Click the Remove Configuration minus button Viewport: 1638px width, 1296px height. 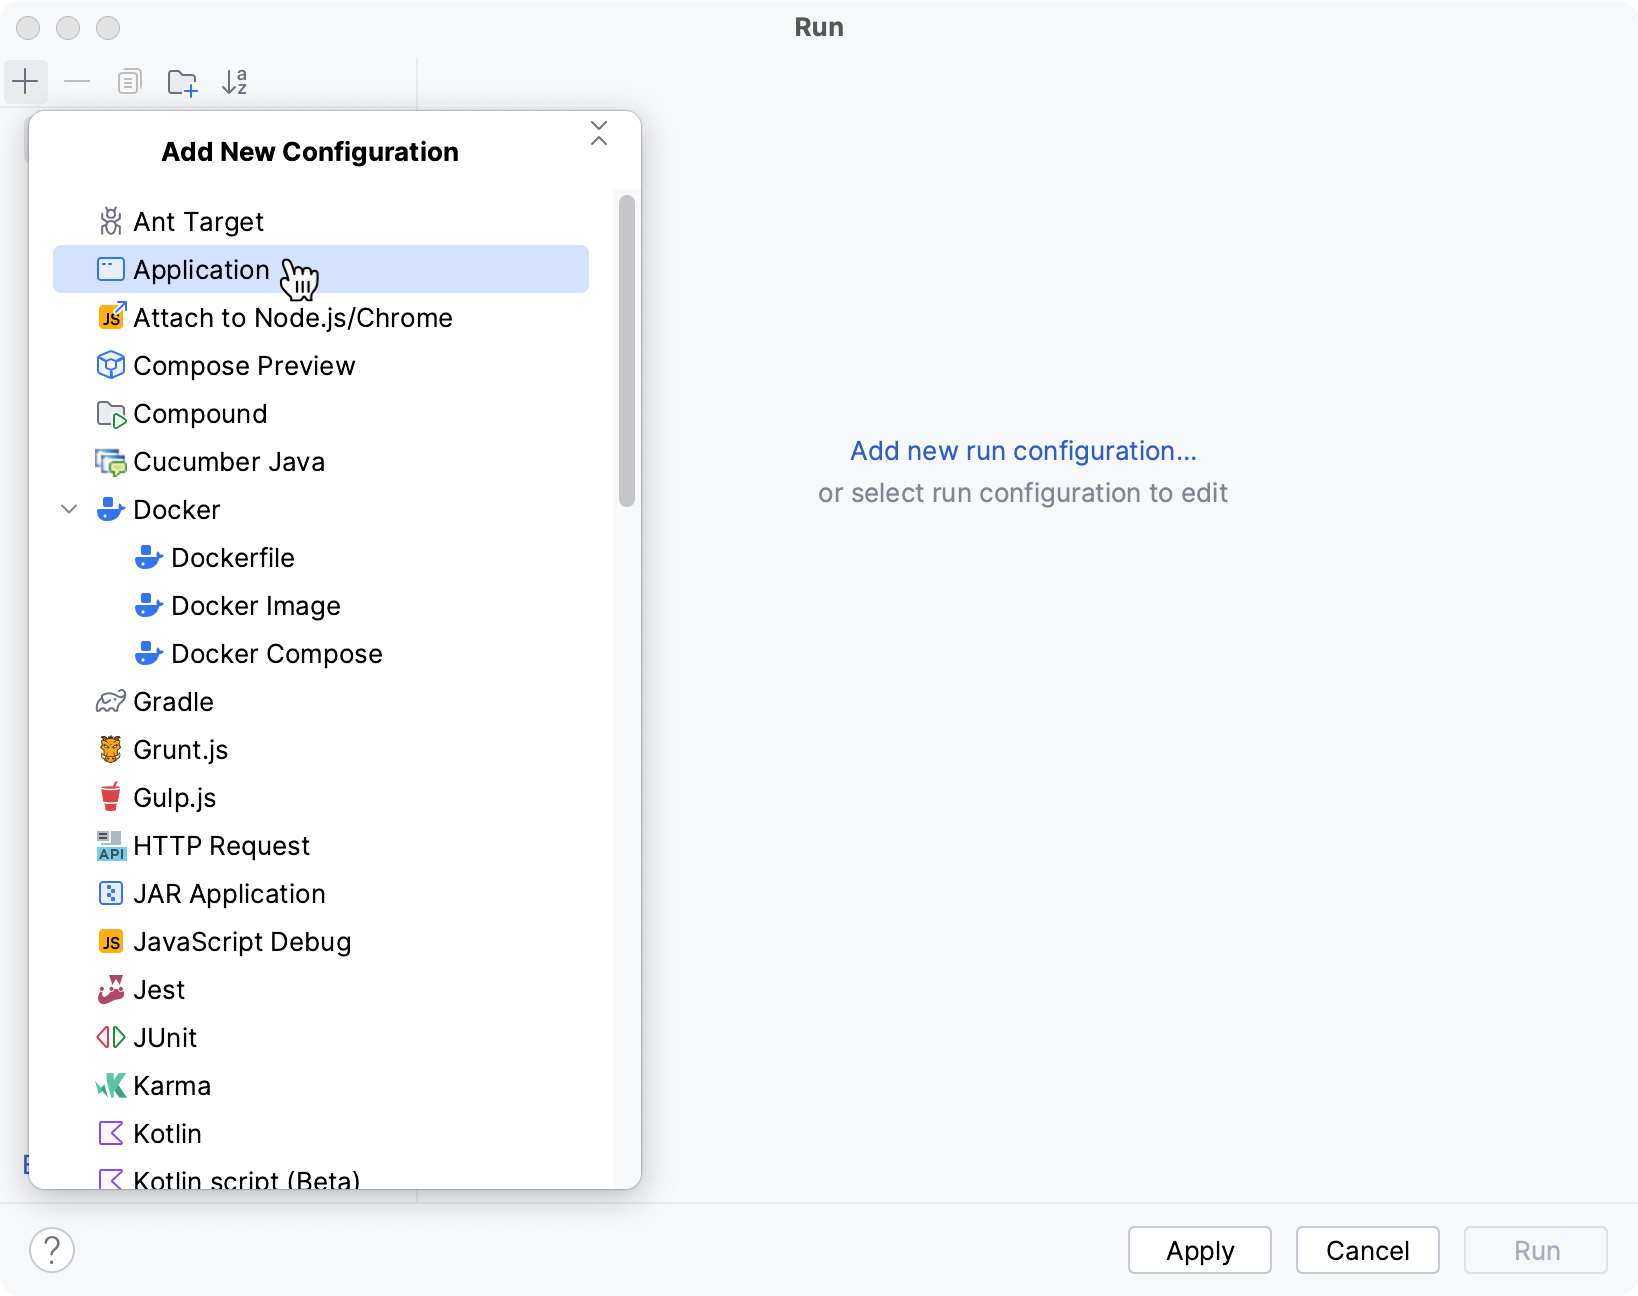click(x=77, y=81)
